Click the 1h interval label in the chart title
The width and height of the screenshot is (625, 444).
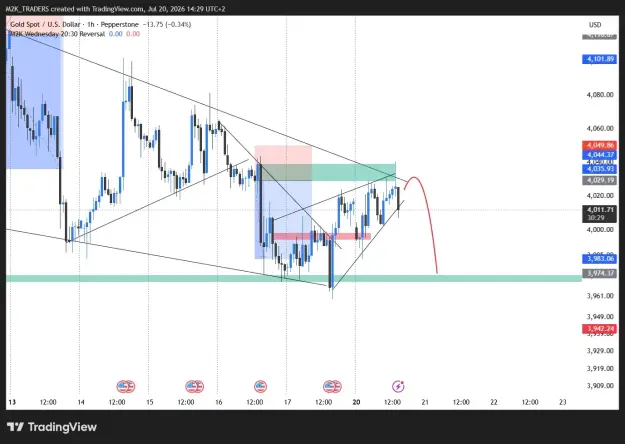90,24
